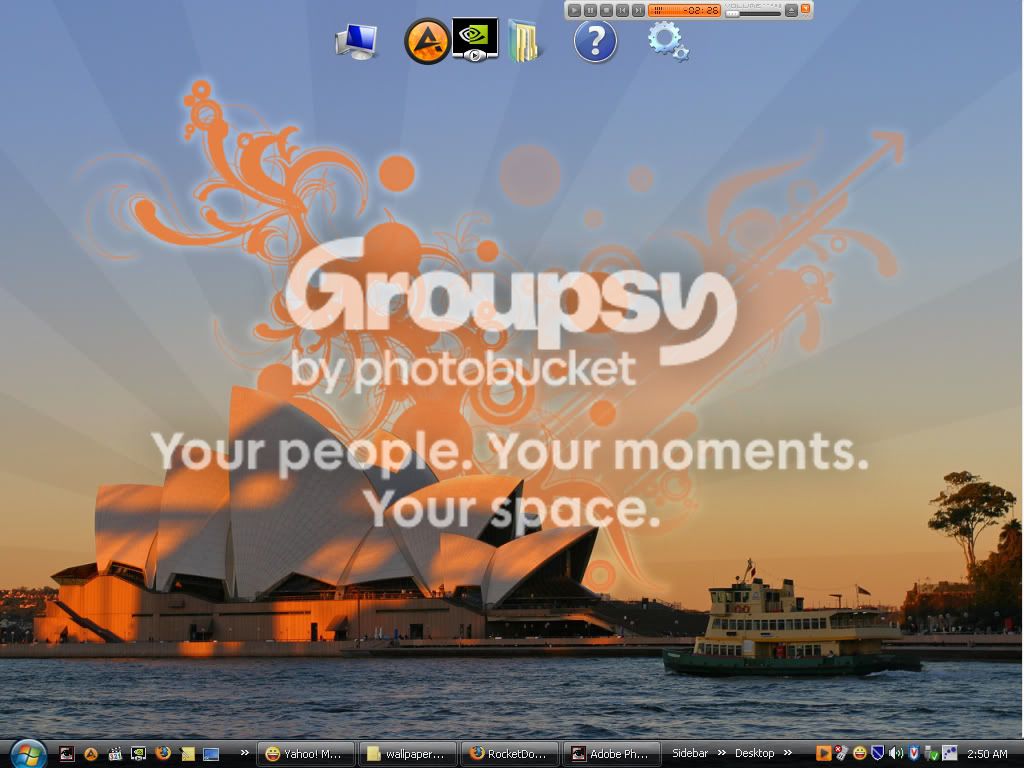Stop playback in the mini player bar

(606, 10)
